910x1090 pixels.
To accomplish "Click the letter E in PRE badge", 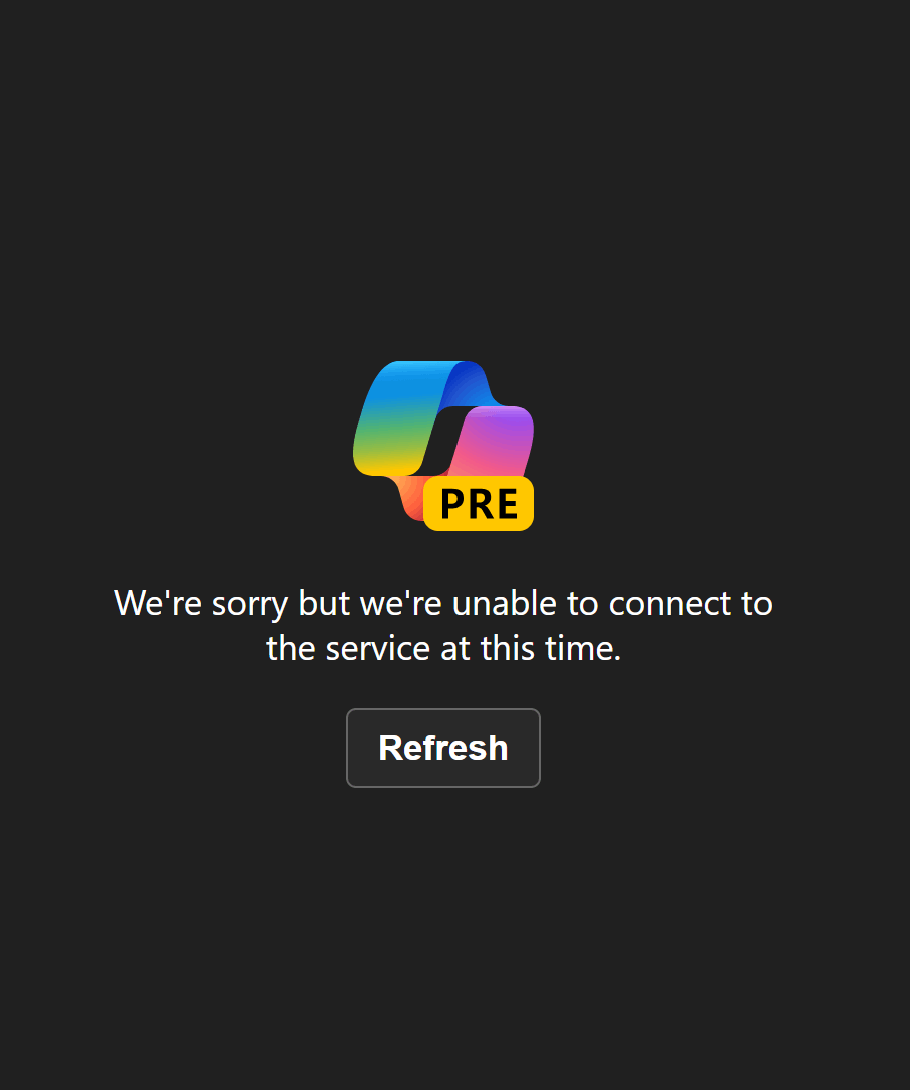I will click(x=507, y=504).
